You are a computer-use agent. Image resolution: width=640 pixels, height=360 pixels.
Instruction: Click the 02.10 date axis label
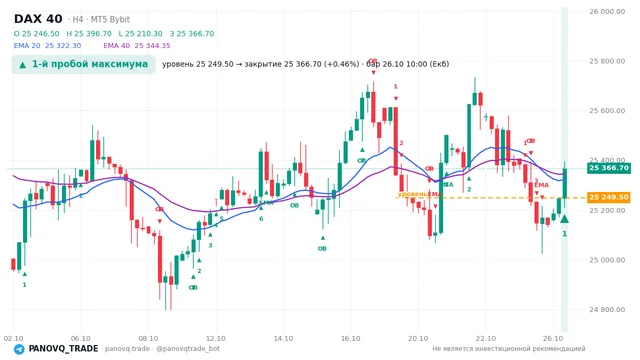click(x=13, y=338)
